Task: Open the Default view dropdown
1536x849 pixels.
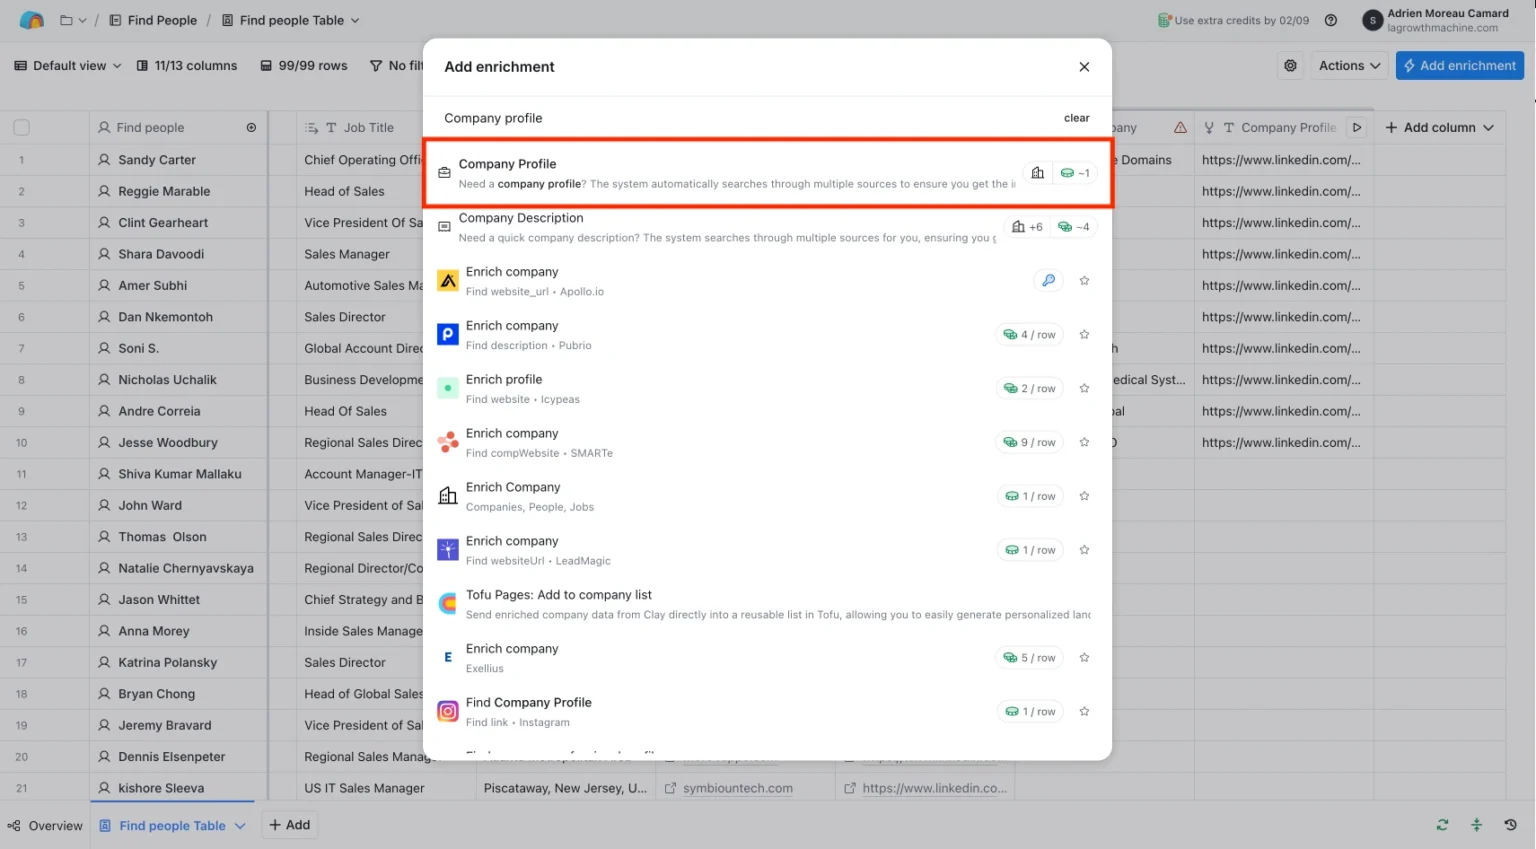Action: [x=68, y=66]
